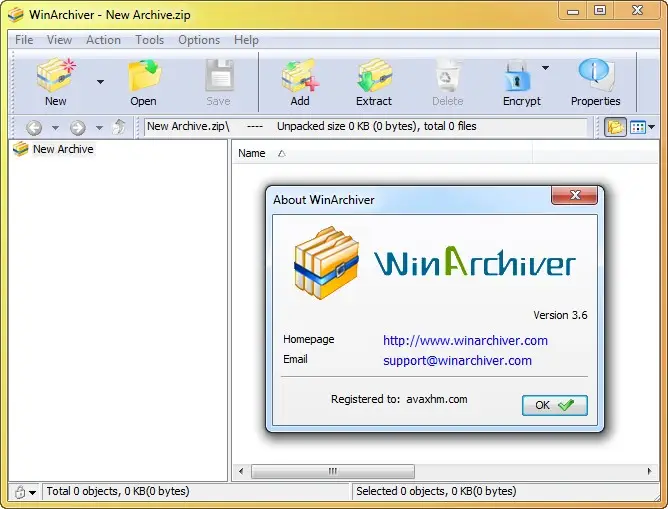Viewport: 668px width, 509px height.
Task: Click the 'Selected 0 objects' status text
Action: (x=436, y=492)
